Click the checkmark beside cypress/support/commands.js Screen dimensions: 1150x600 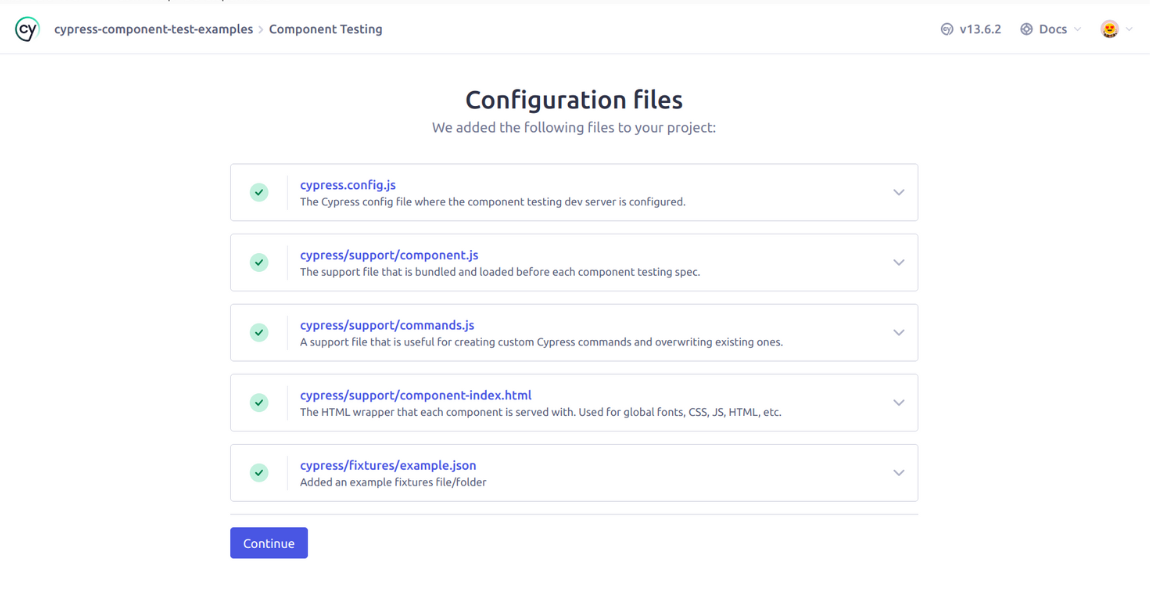pyautogui.click(x=259, y=332)
